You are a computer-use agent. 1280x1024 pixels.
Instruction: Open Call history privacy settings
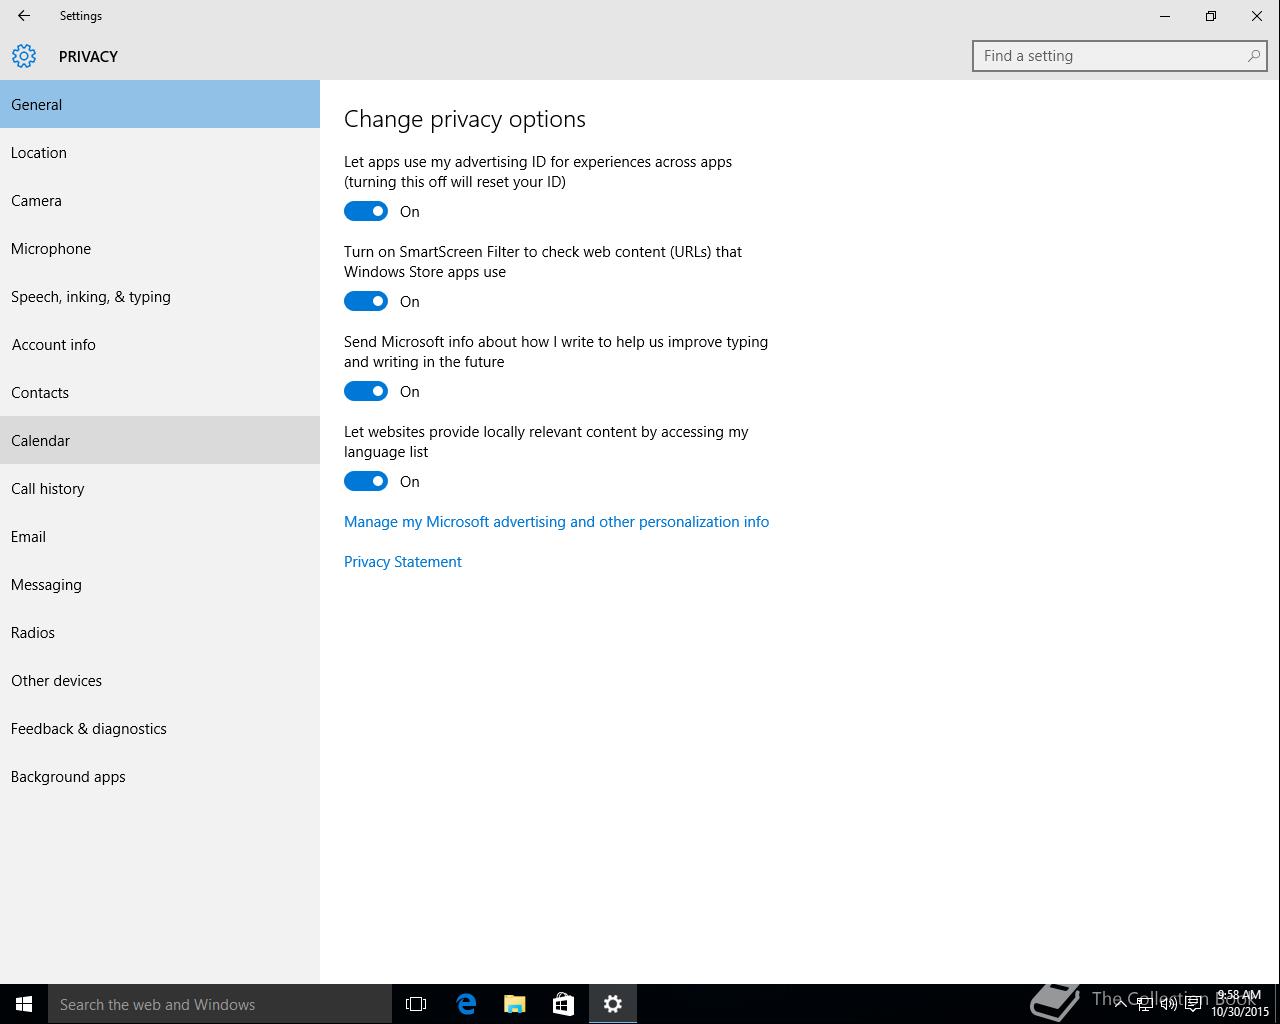click(160, 488)
